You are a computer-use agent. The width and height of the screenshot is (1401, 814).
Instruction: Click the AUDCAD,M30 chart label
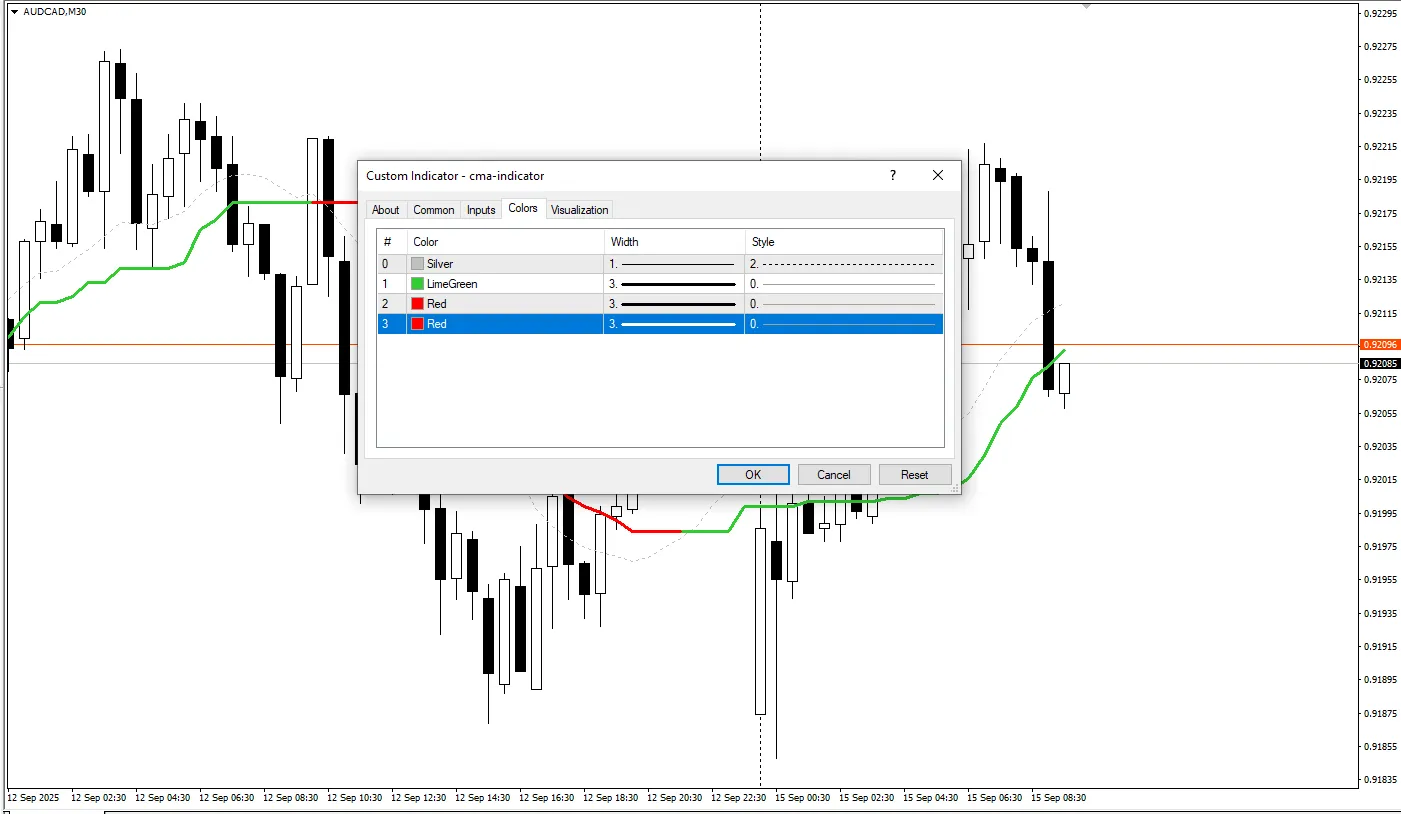point(54,12)
